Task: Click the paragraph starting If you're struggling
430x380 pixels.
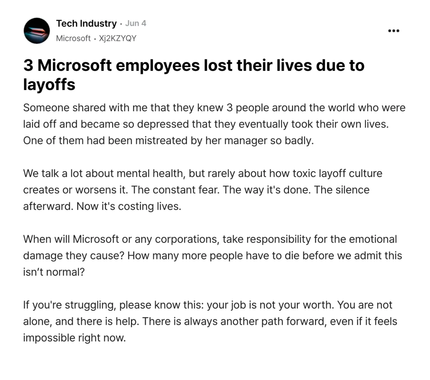Action: click(x=210, y=321)
